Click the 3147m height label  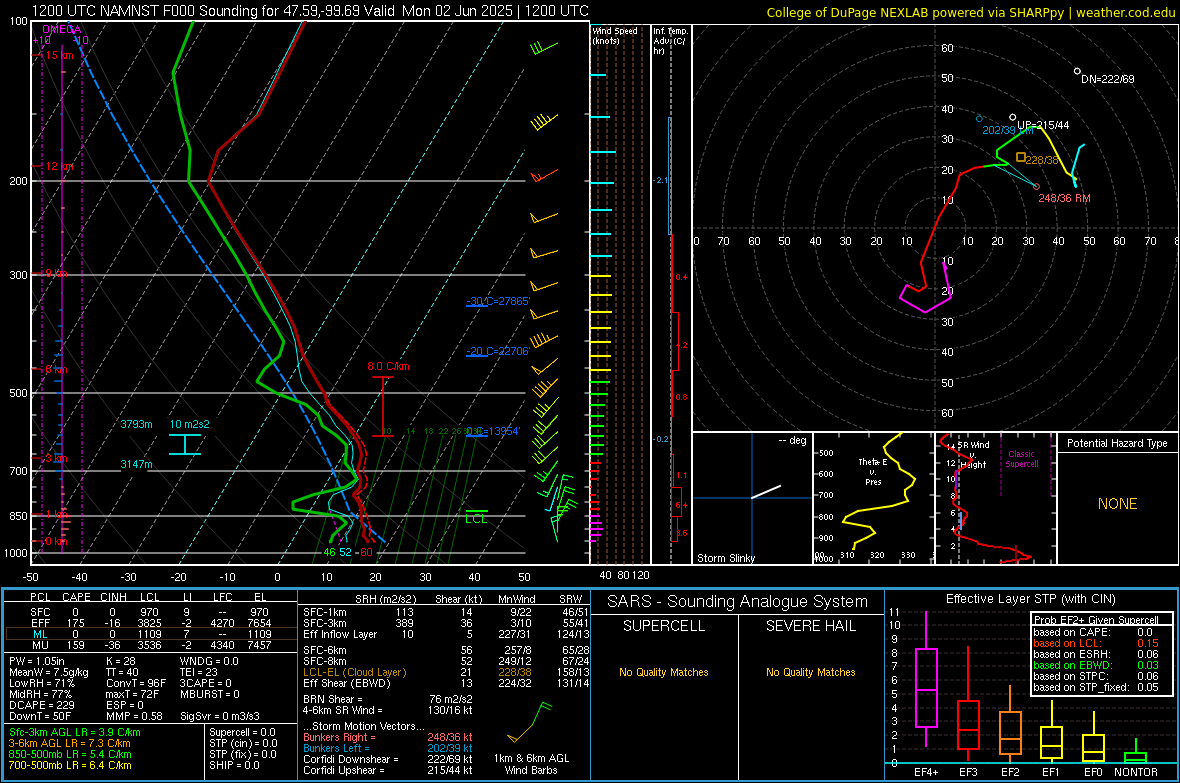[x=136, y=465]
